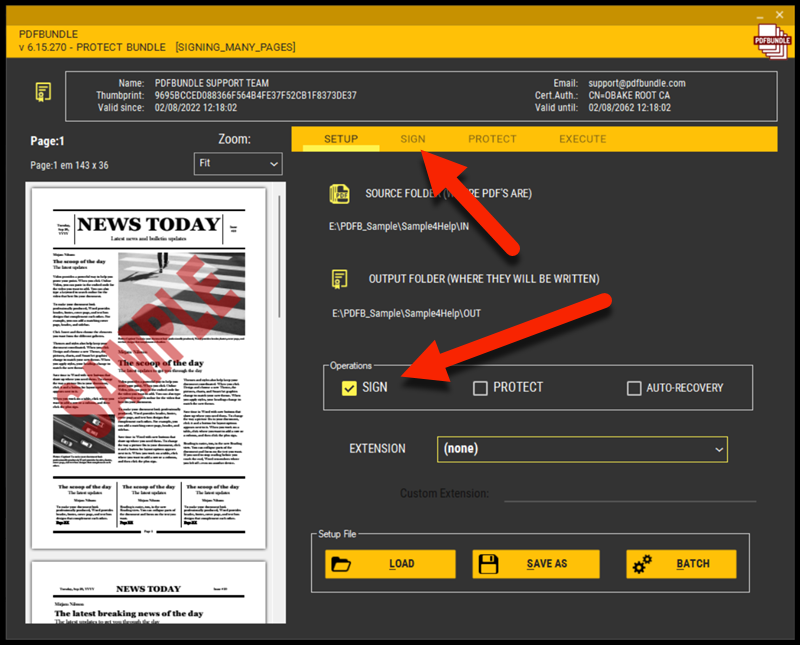Select the first page preview thumbnail
This screenshot has width=800, height=645.
click(149, 368)
